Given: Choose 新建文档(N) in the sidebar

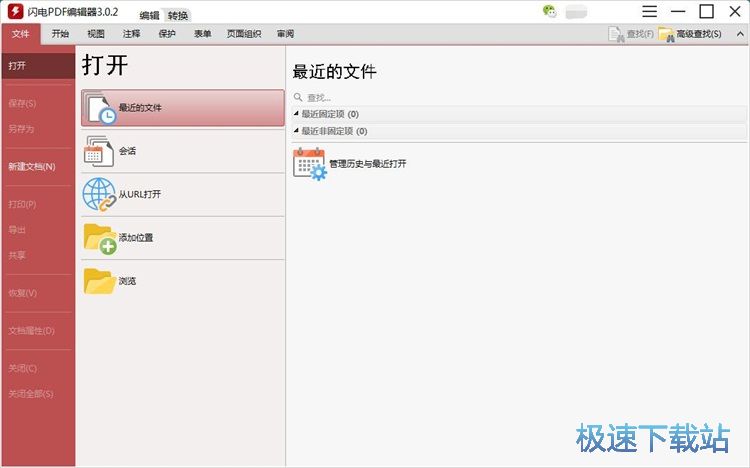Looking at the screenshot, I should (x=32, y=167).
